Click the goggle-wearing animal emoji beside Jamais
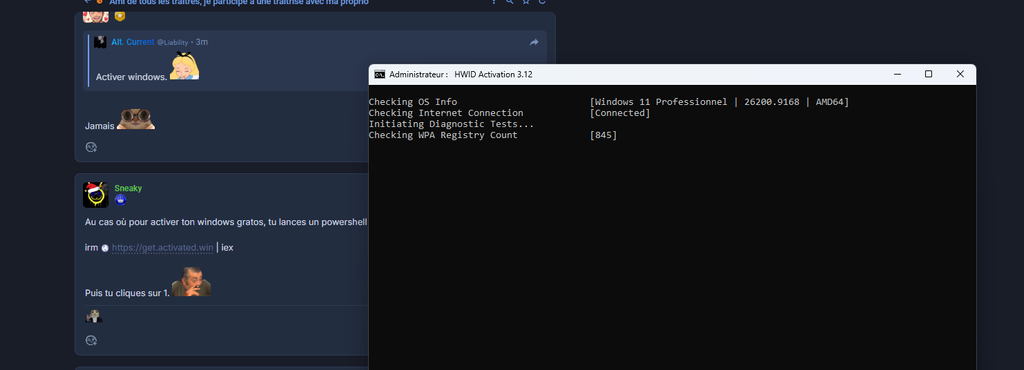The height and width of the screenshot is (370, 1024). coord(136,119)
